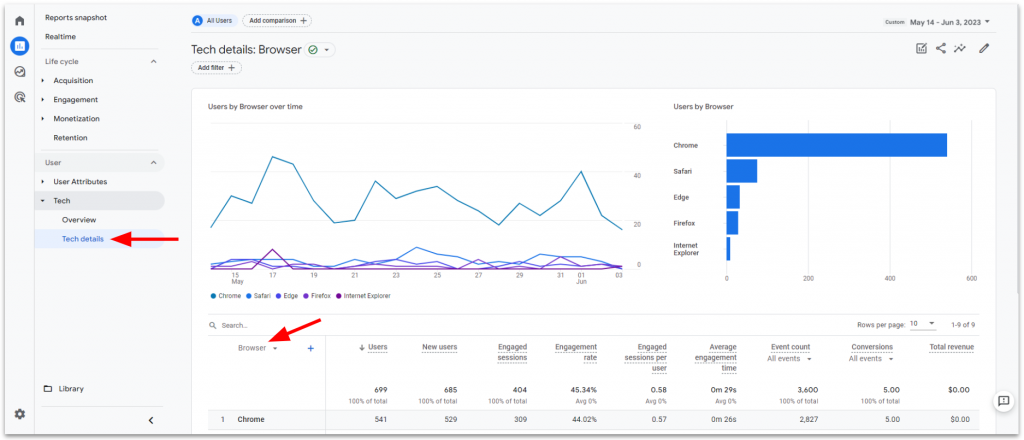
Task: Click the Add comparison button
Action: coord(276,21)
